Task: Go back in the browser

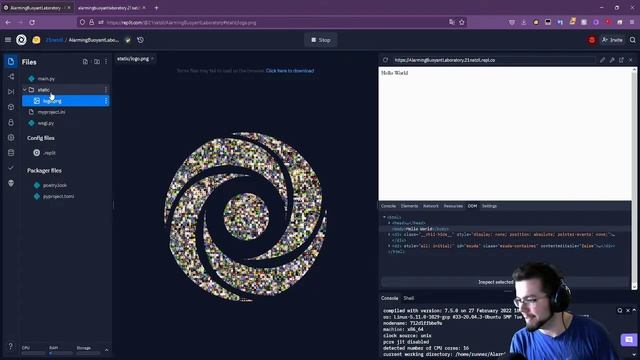Action: click(8, 22)
